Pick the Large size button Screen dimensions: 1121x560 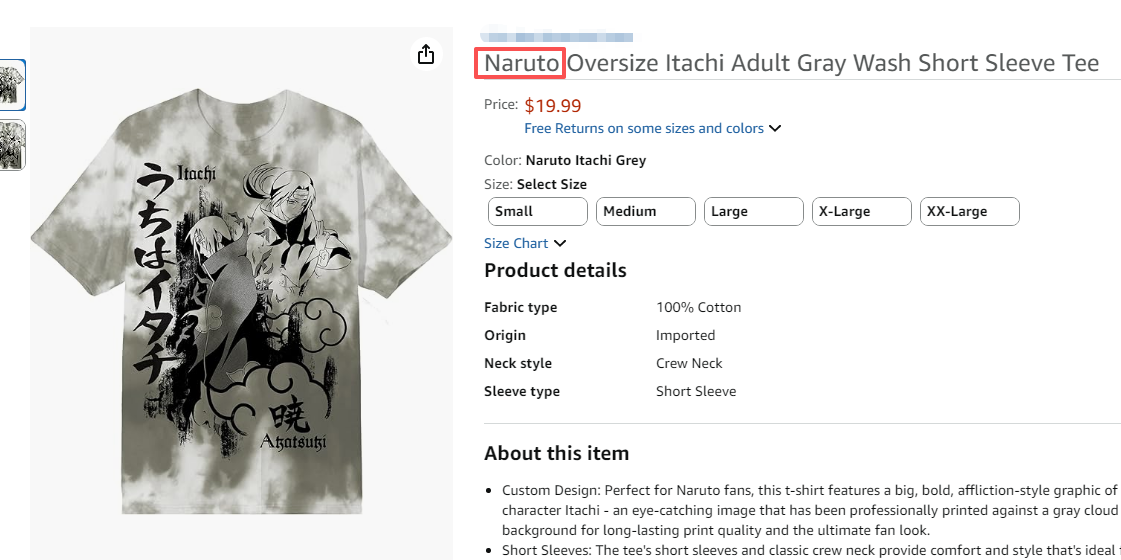pyautogui.click(x=753, y=212)
